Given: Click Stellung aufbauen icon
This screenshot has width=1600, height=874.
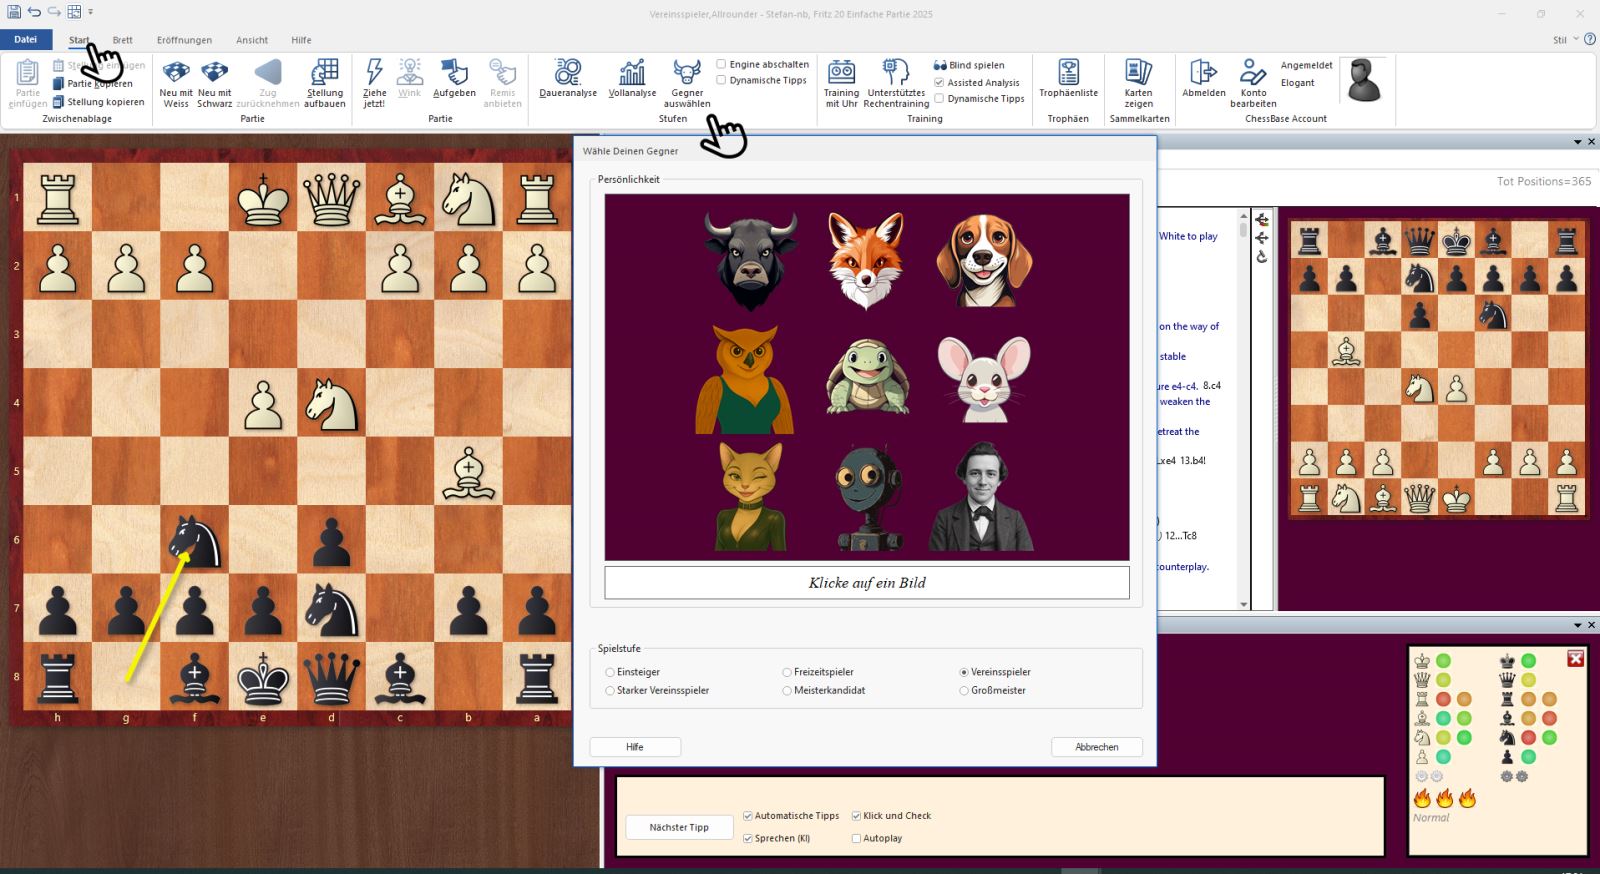Looking at the screenshot, I should tap(325, 73).
